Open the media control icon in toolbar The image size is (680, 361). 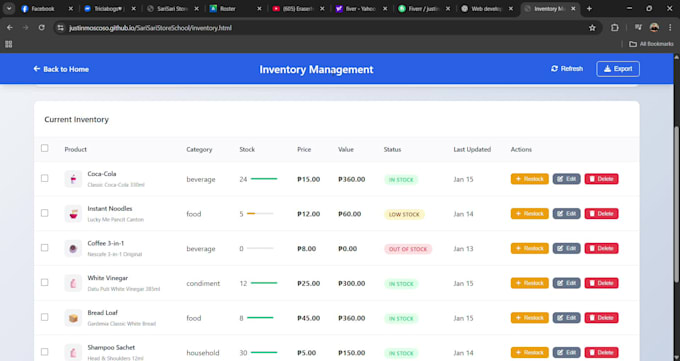pyautogui.click(x=638, y=28)
